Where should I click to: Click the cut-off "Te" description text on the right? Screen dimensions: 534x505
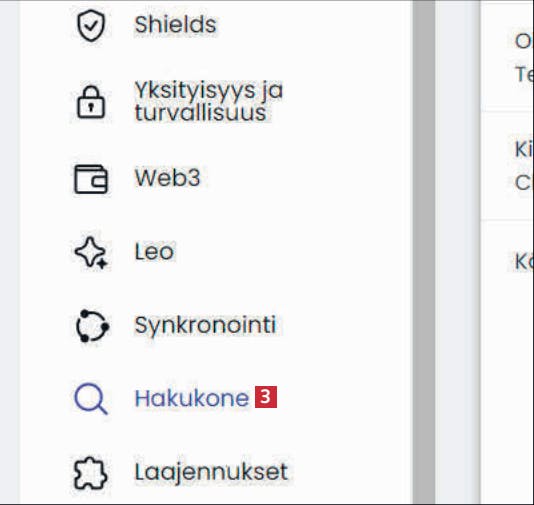524,74
